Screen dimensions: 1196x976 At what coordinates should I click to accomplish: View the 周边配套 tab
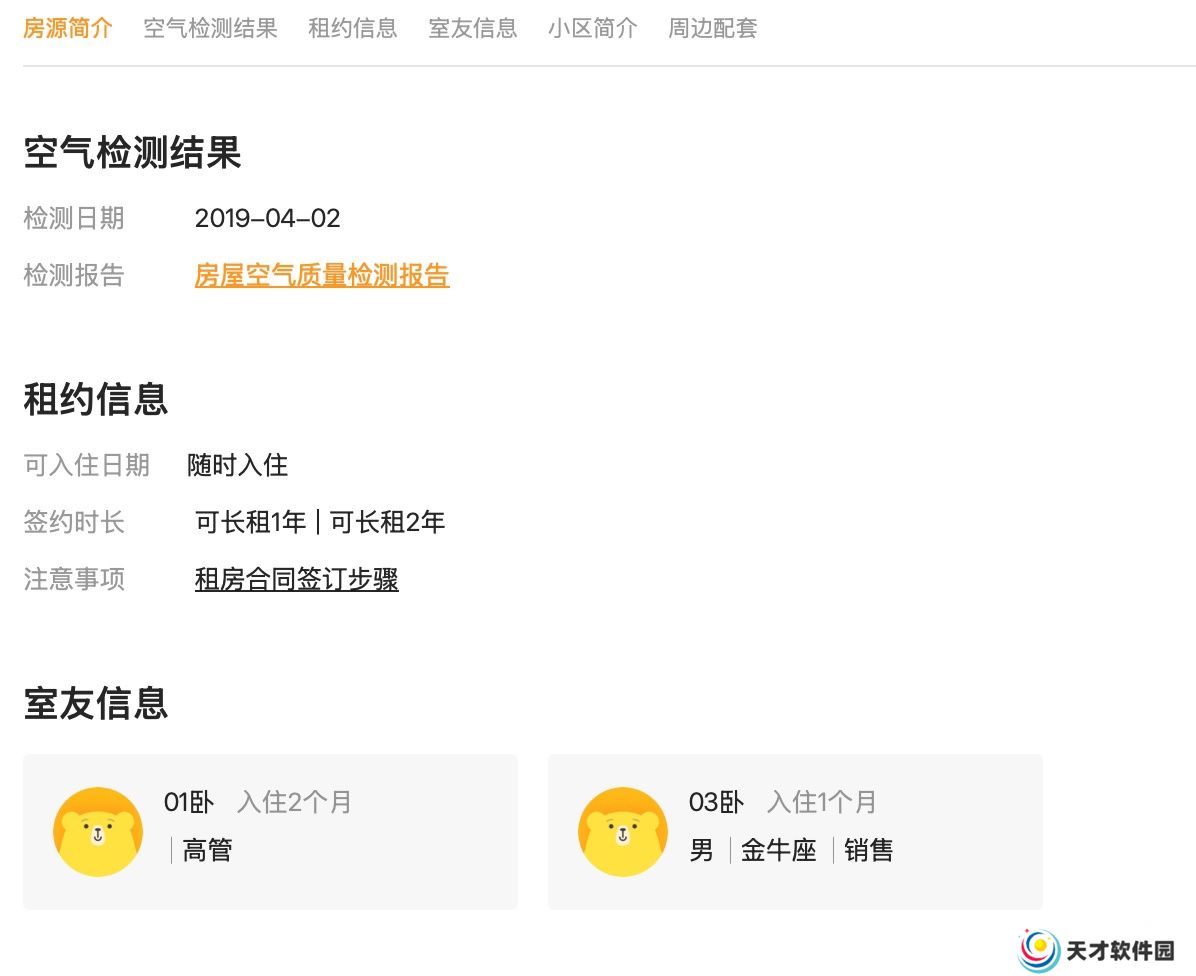click(x=712, y=28)
